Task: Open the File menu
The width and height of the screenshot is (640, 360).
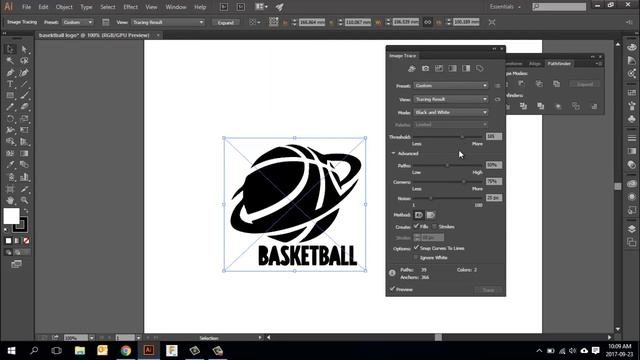Action: pyautogui.click(x=26, y=7)
